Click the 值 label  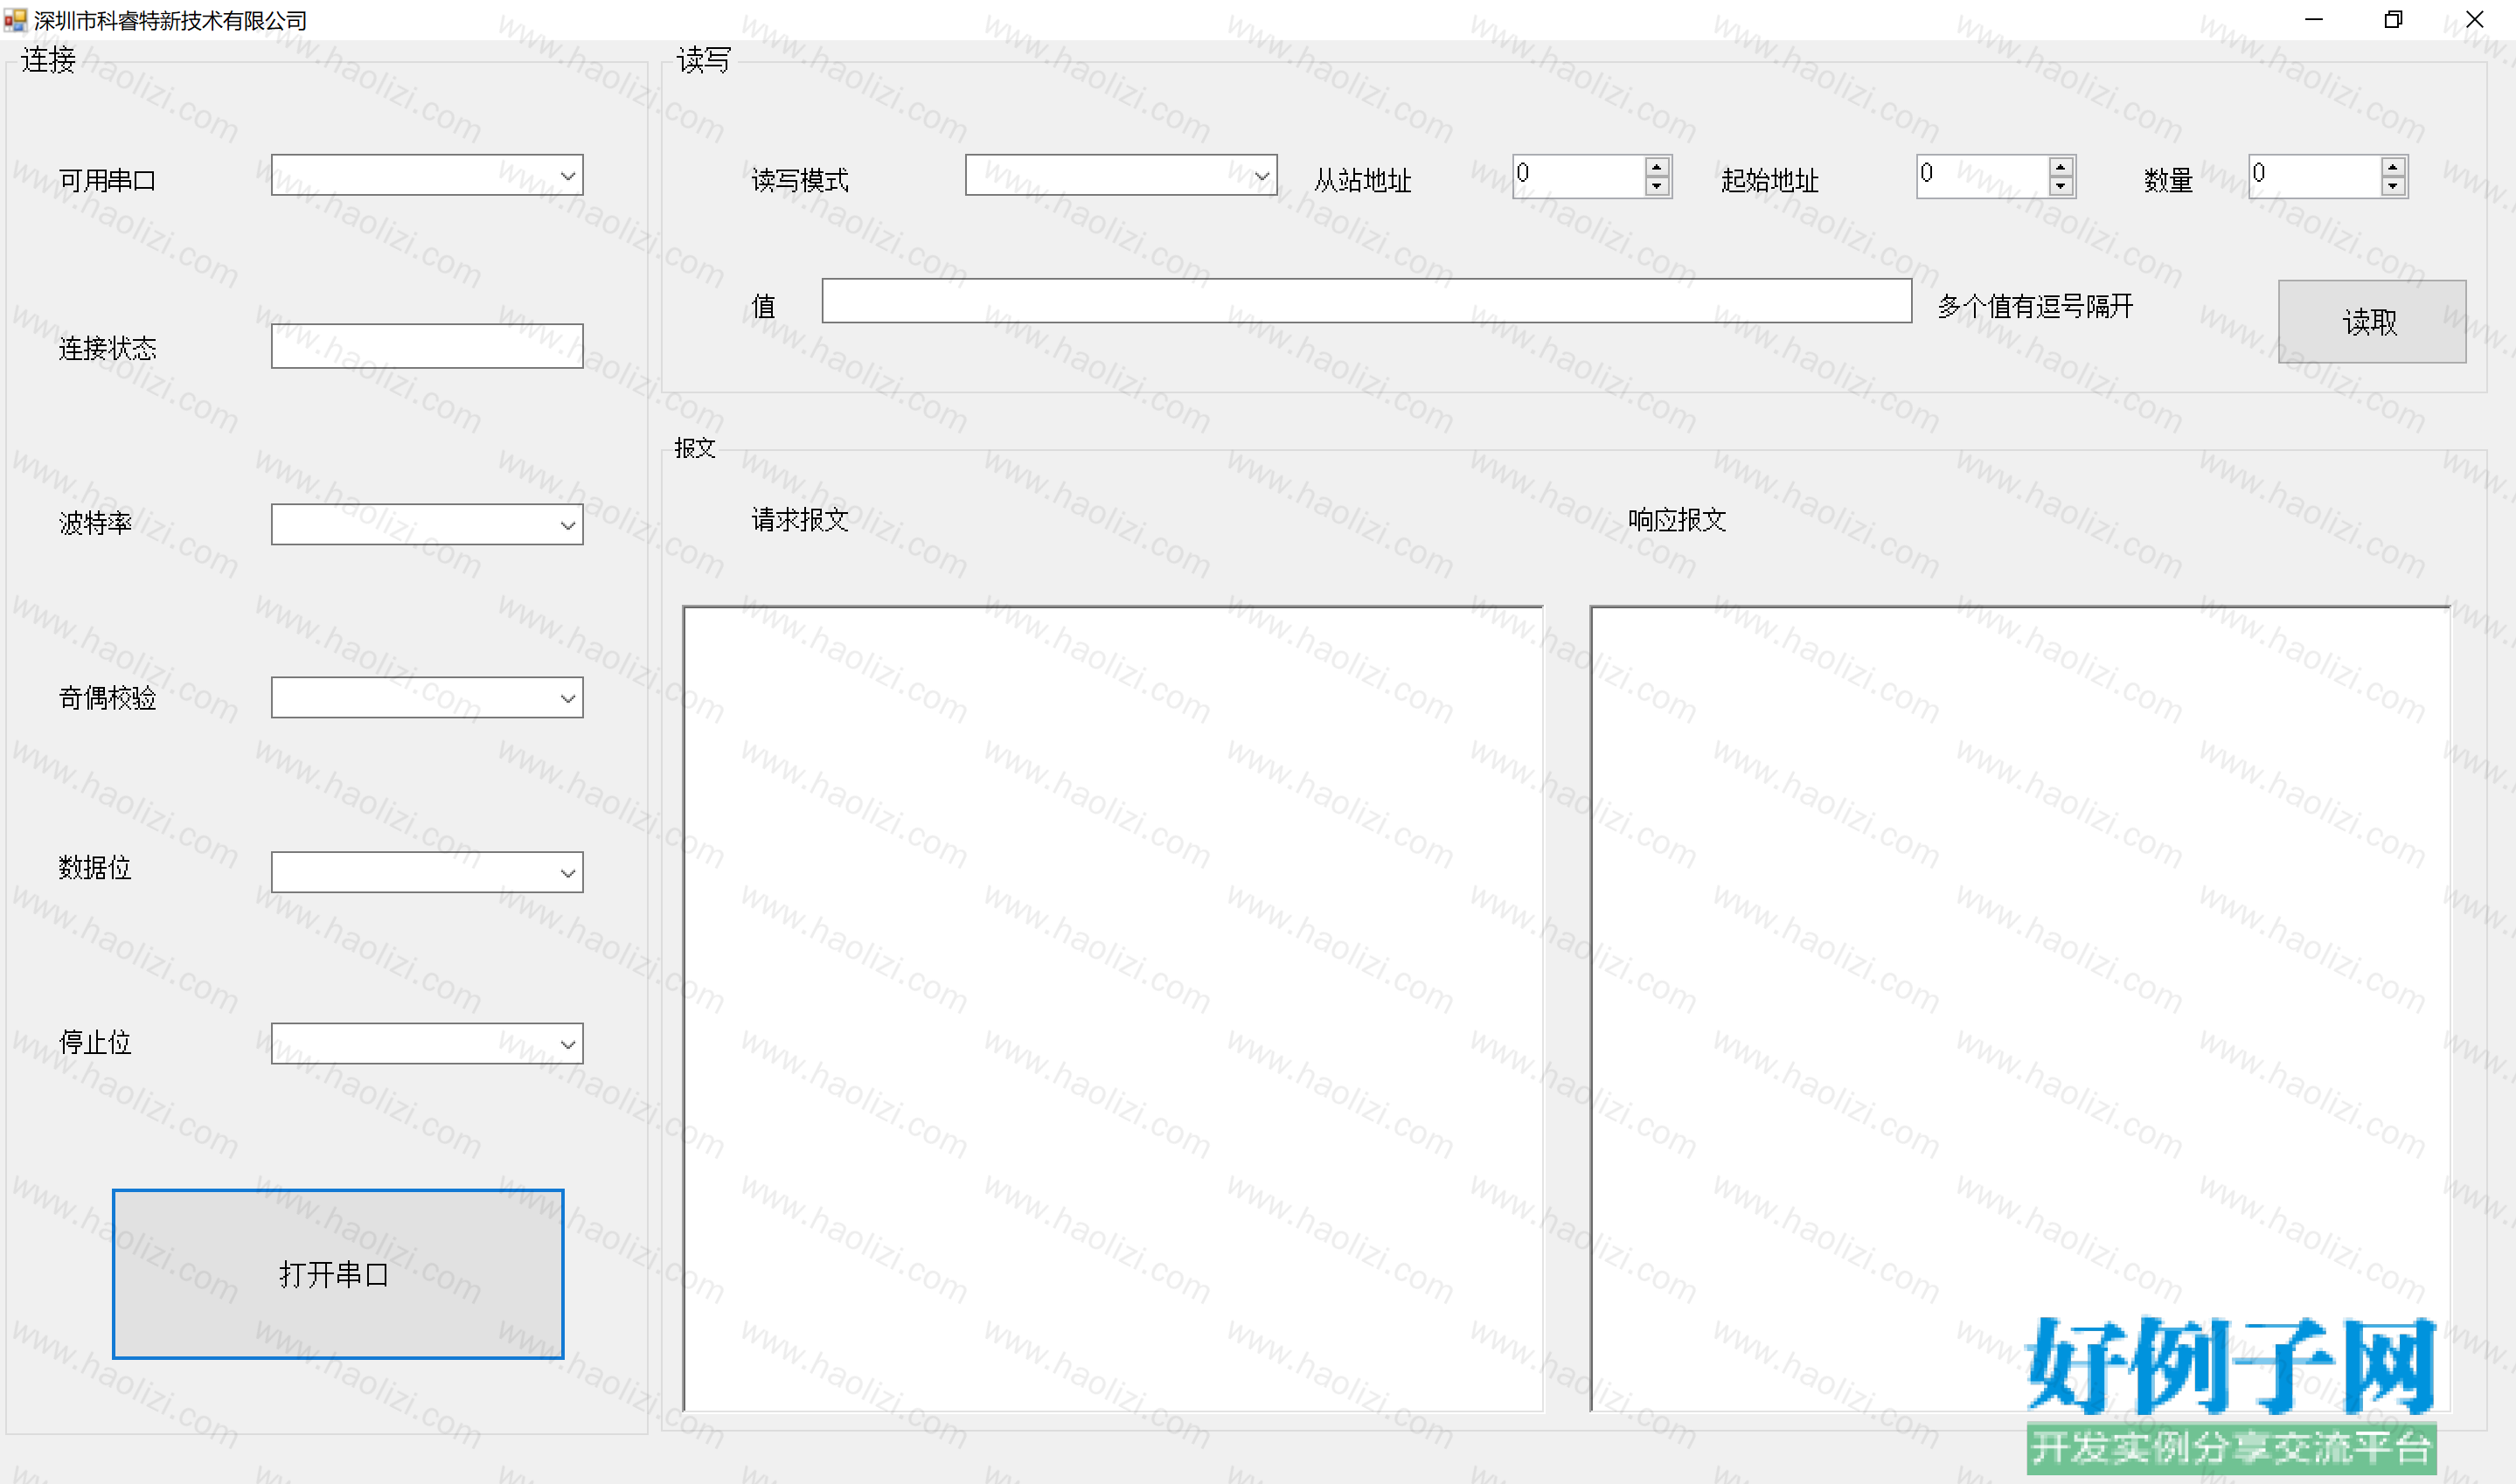(764, 307)
